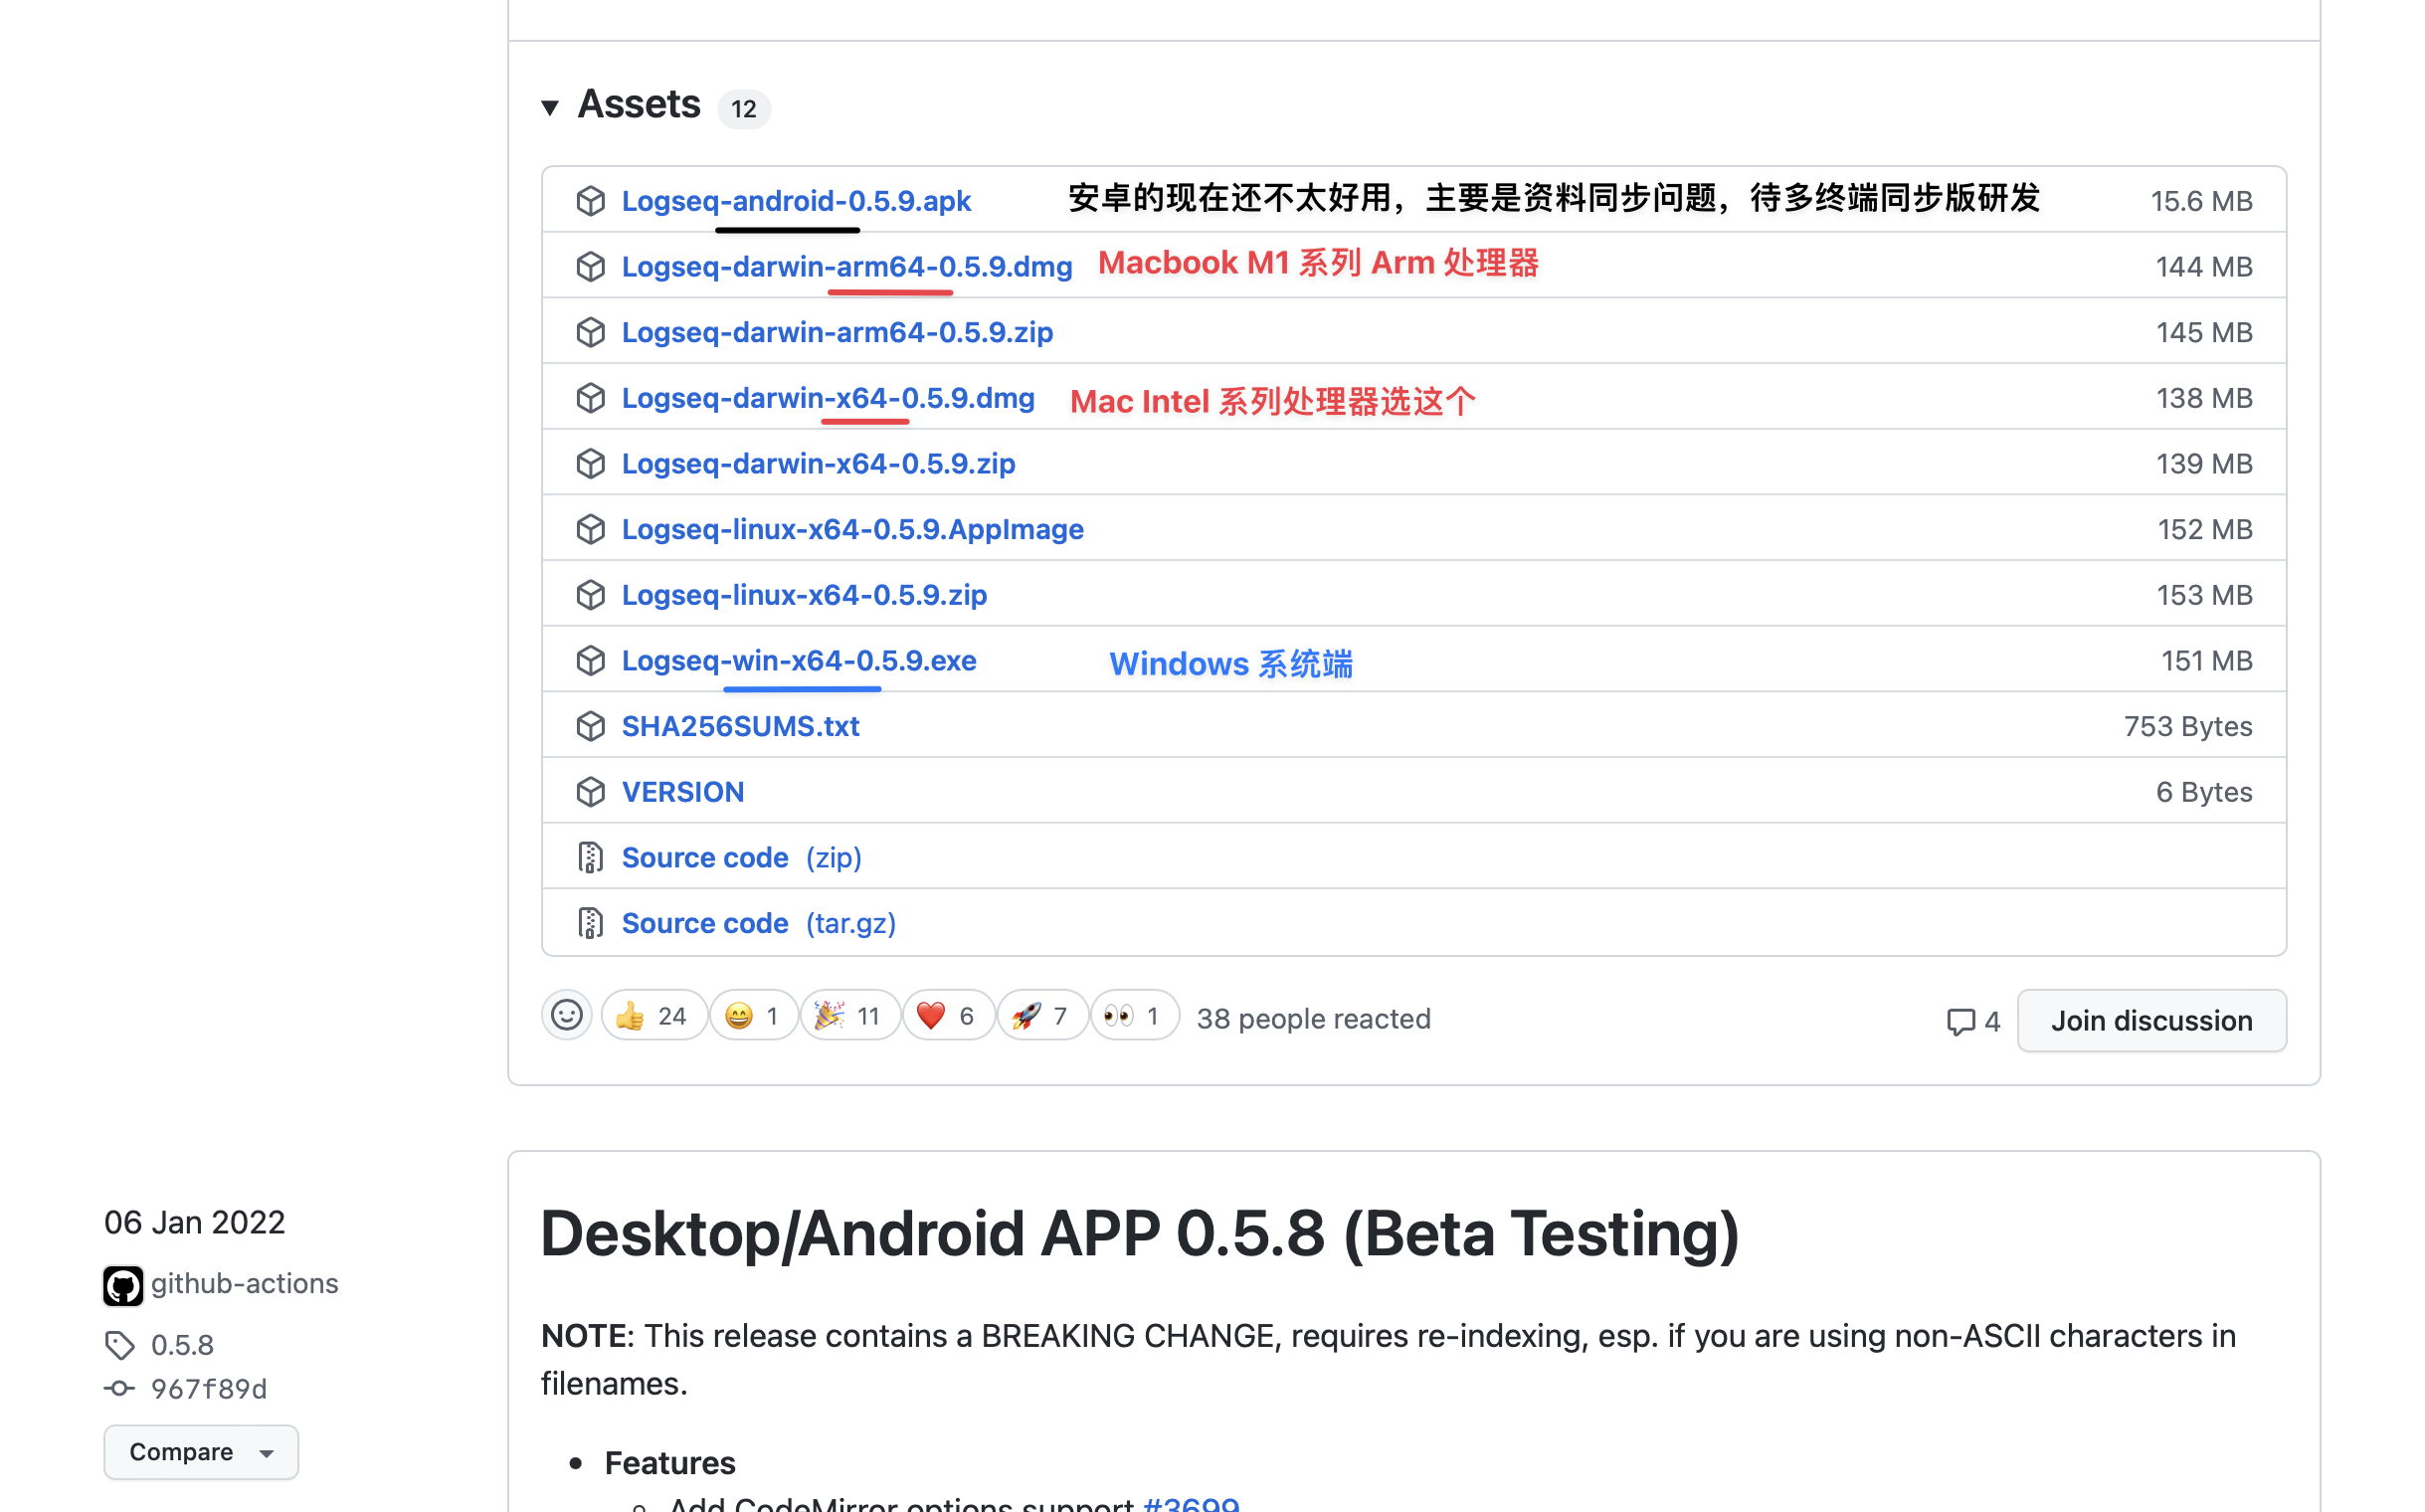Click the 151 MB size of the win exe

[2206, 661]
